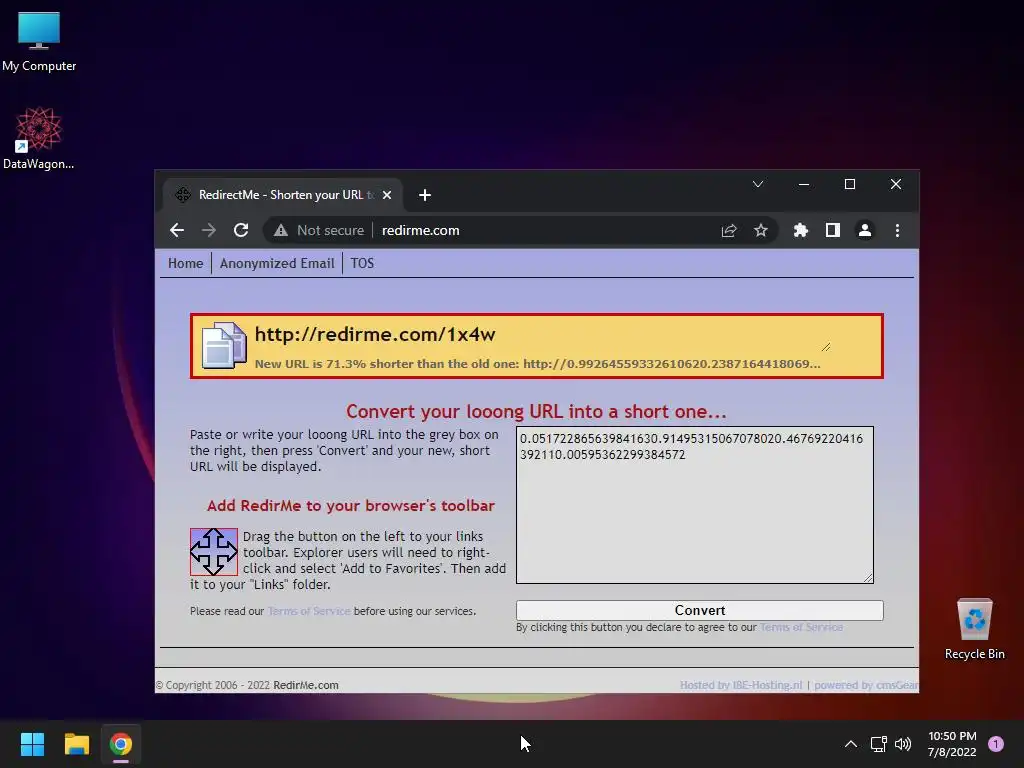Open Anonymized Email navigation link
The width and height of the screenshot is (1024, 768).
[x=277, y=263]
